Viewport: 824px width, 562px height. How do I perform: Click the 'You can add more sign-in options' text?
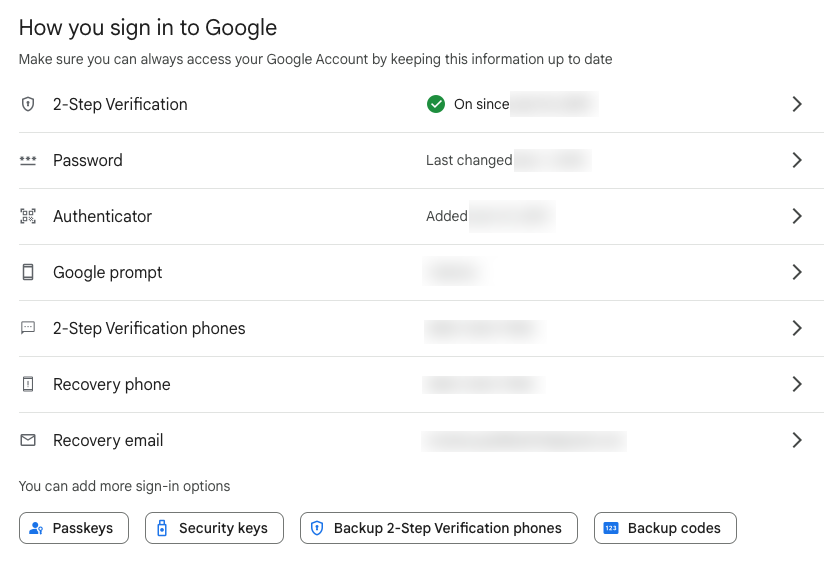click(125, 486)
